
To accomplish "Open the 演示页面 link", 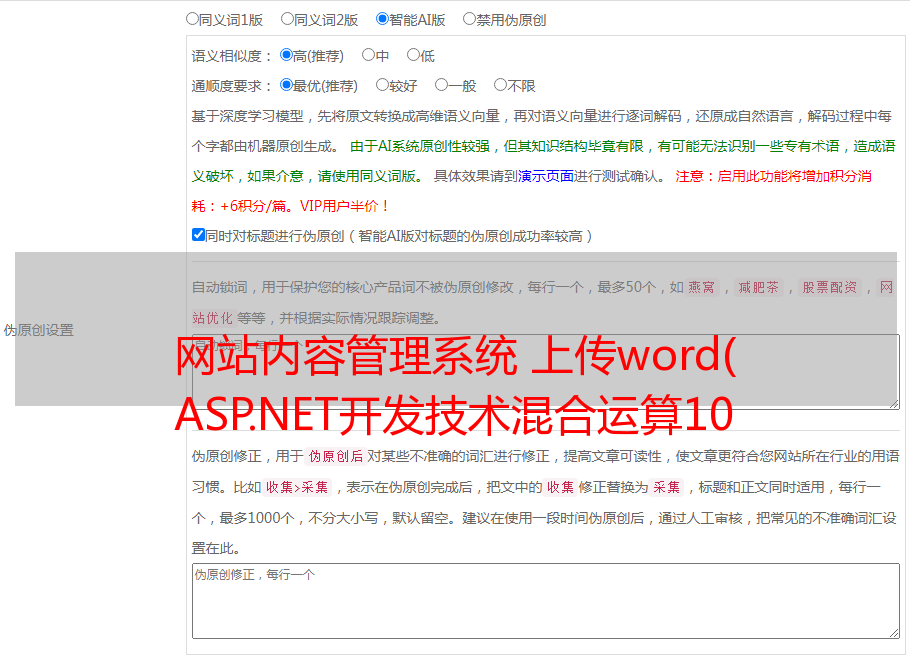I will click(545, 176).
